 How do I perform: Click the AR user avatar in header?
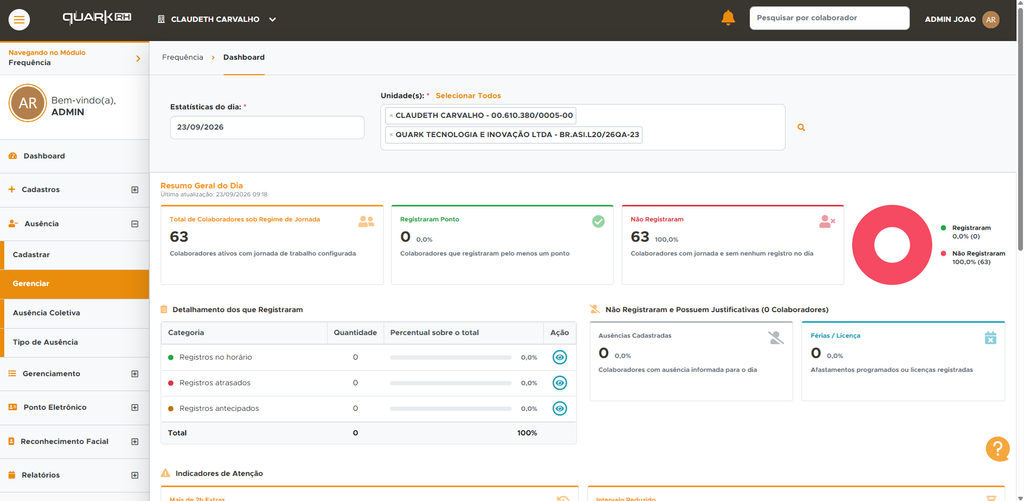(x=991, y=20)
